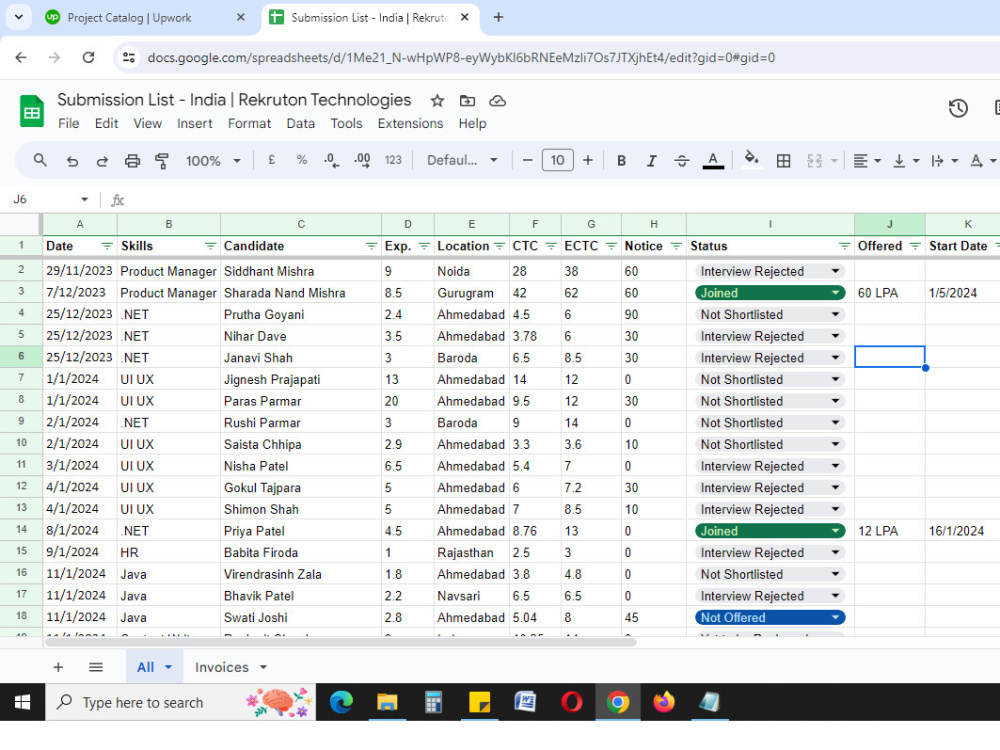The image size is (1000, 750).
Task: Open the fill color bucket
Action: pos(751,159)
